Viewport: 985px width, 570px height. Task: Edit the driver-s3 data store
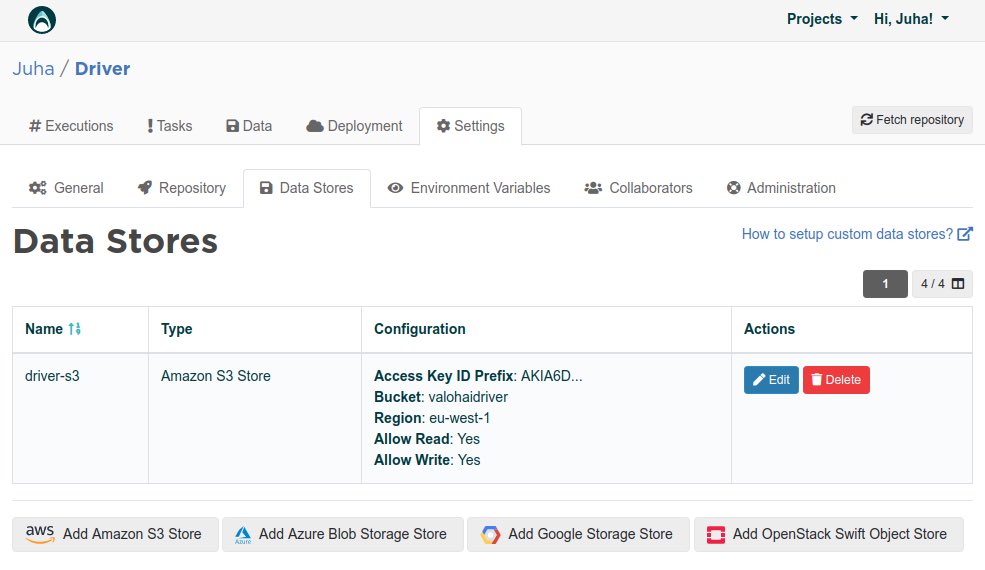pos(771,380)
